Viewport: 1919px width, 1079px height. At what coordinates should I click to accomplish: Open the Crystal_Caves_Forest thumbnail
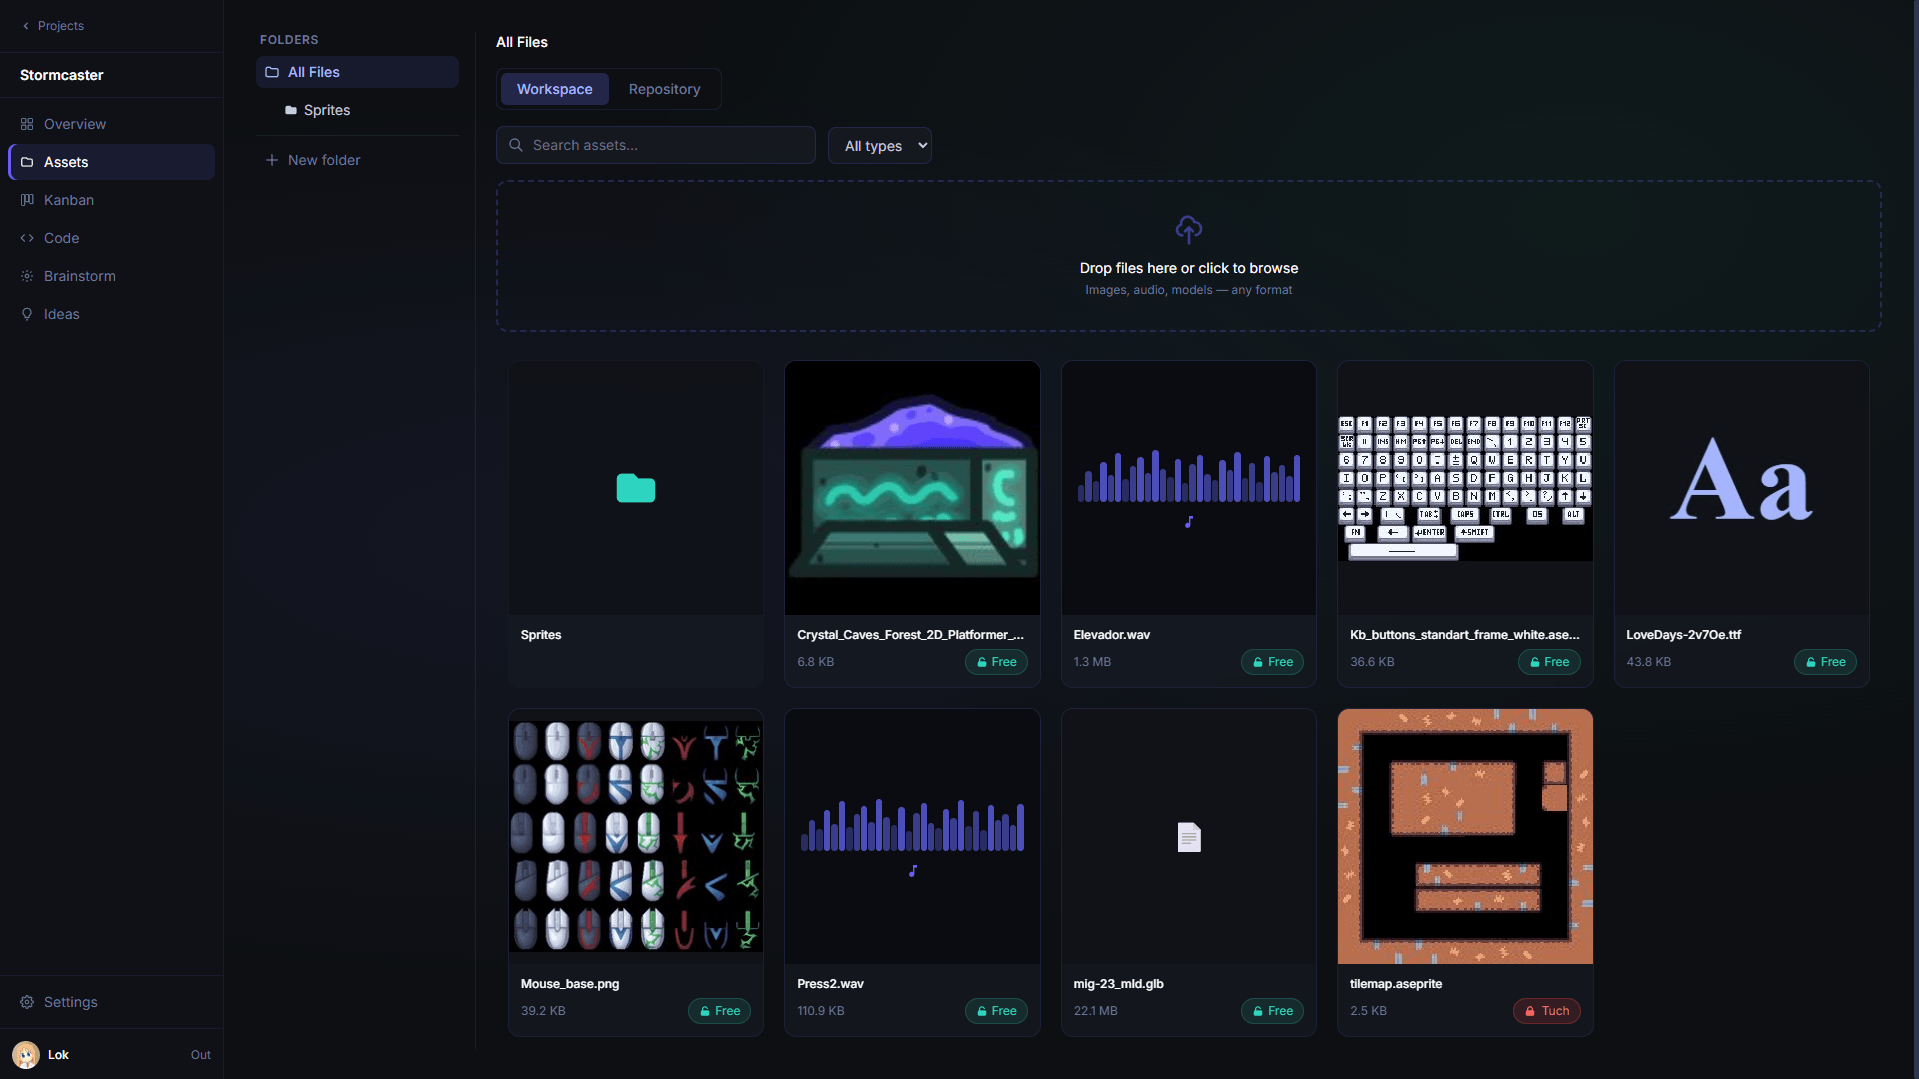912,488
